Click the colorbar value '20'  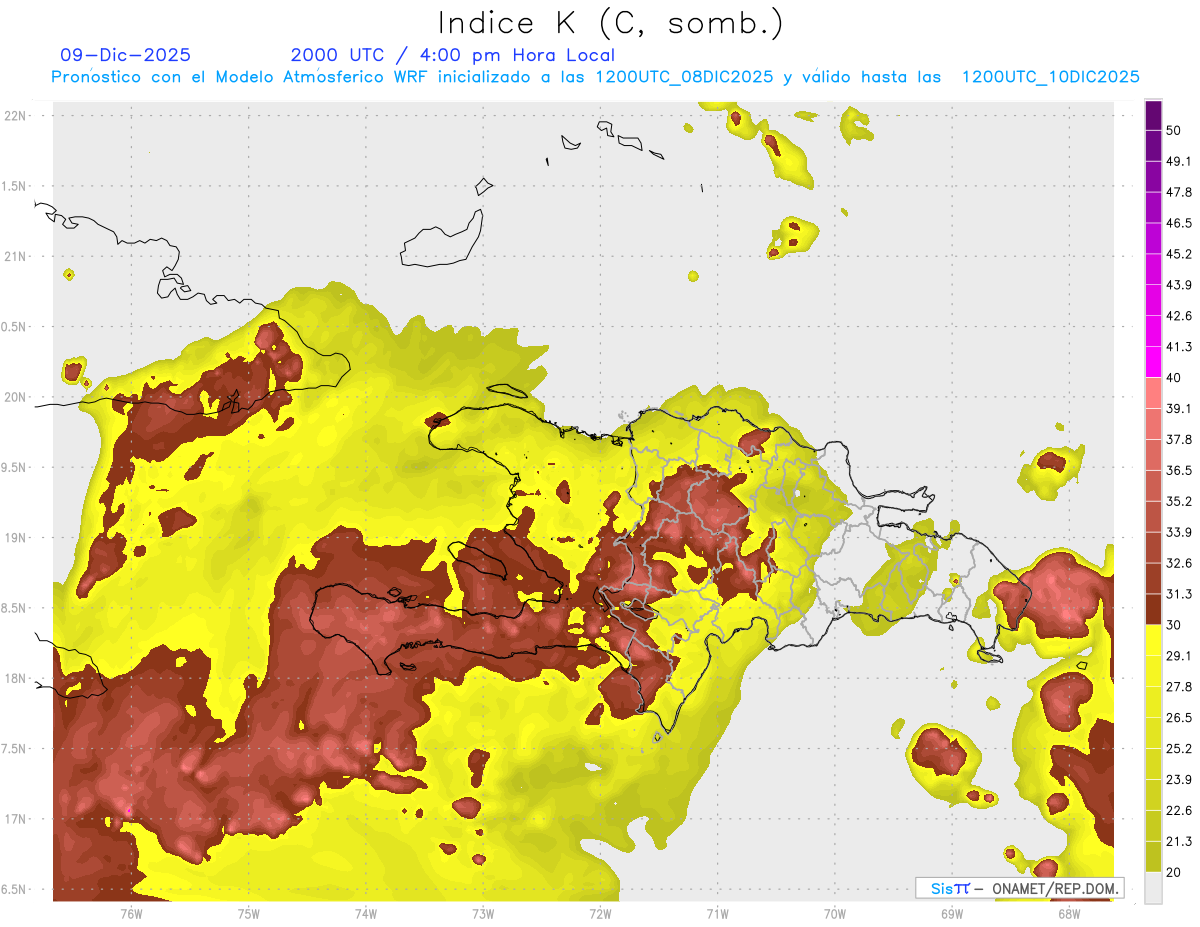(1174, 873)
